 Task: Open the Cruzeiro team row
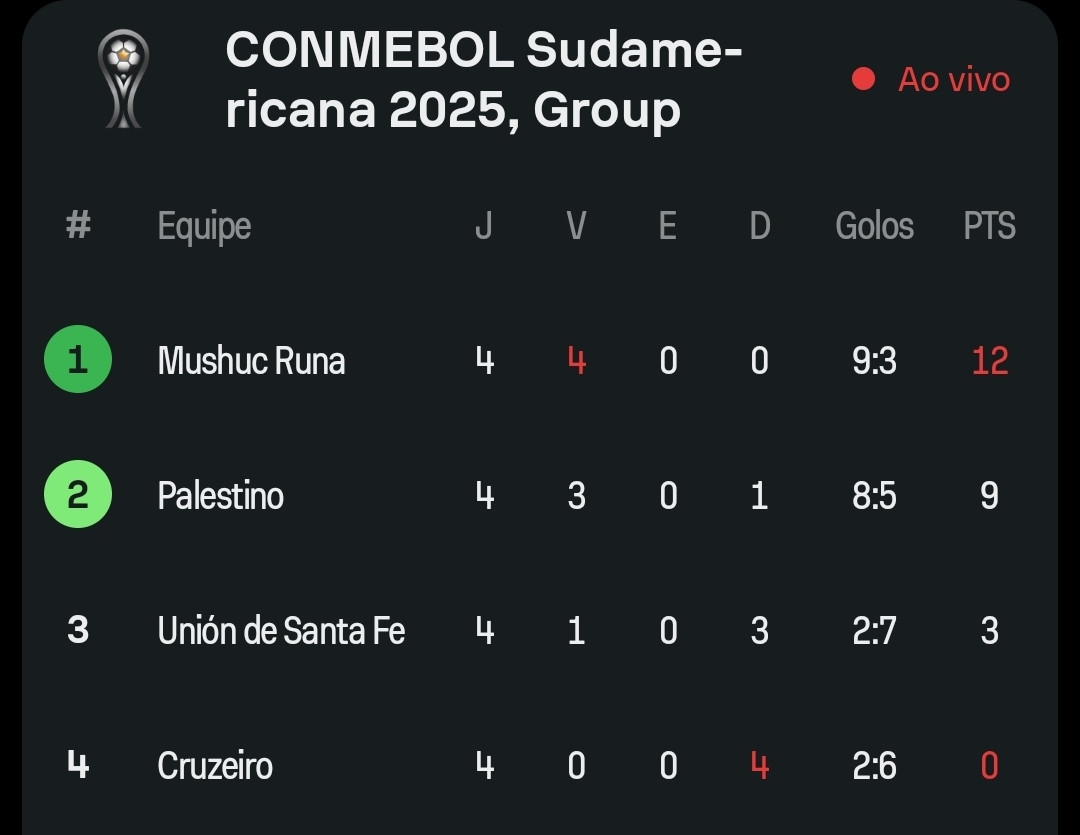pos(540,765)
